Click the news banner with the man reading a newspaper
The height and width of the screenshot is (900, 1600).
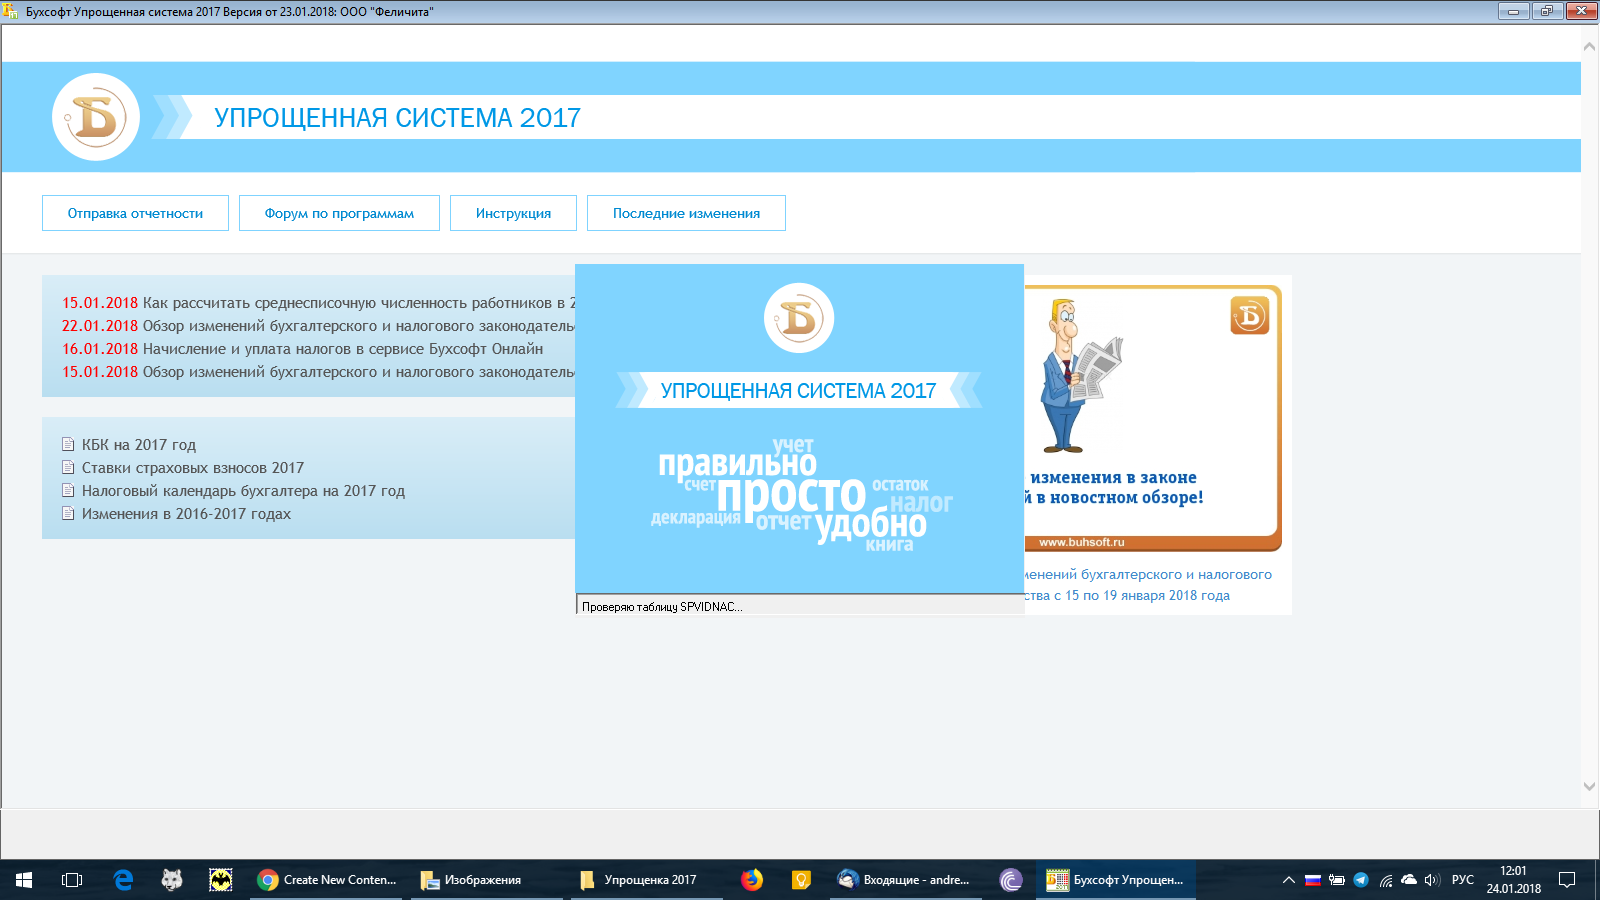click(1152, 418)
